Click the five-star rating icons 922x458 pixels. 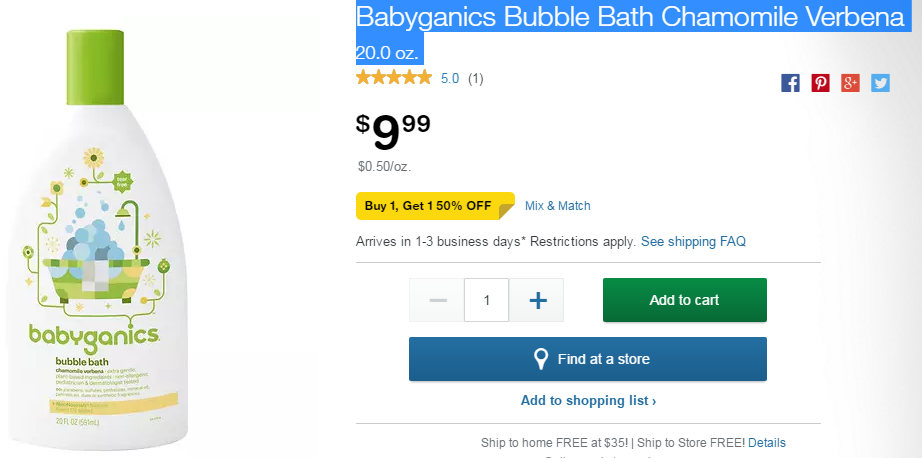coord(394,78)
